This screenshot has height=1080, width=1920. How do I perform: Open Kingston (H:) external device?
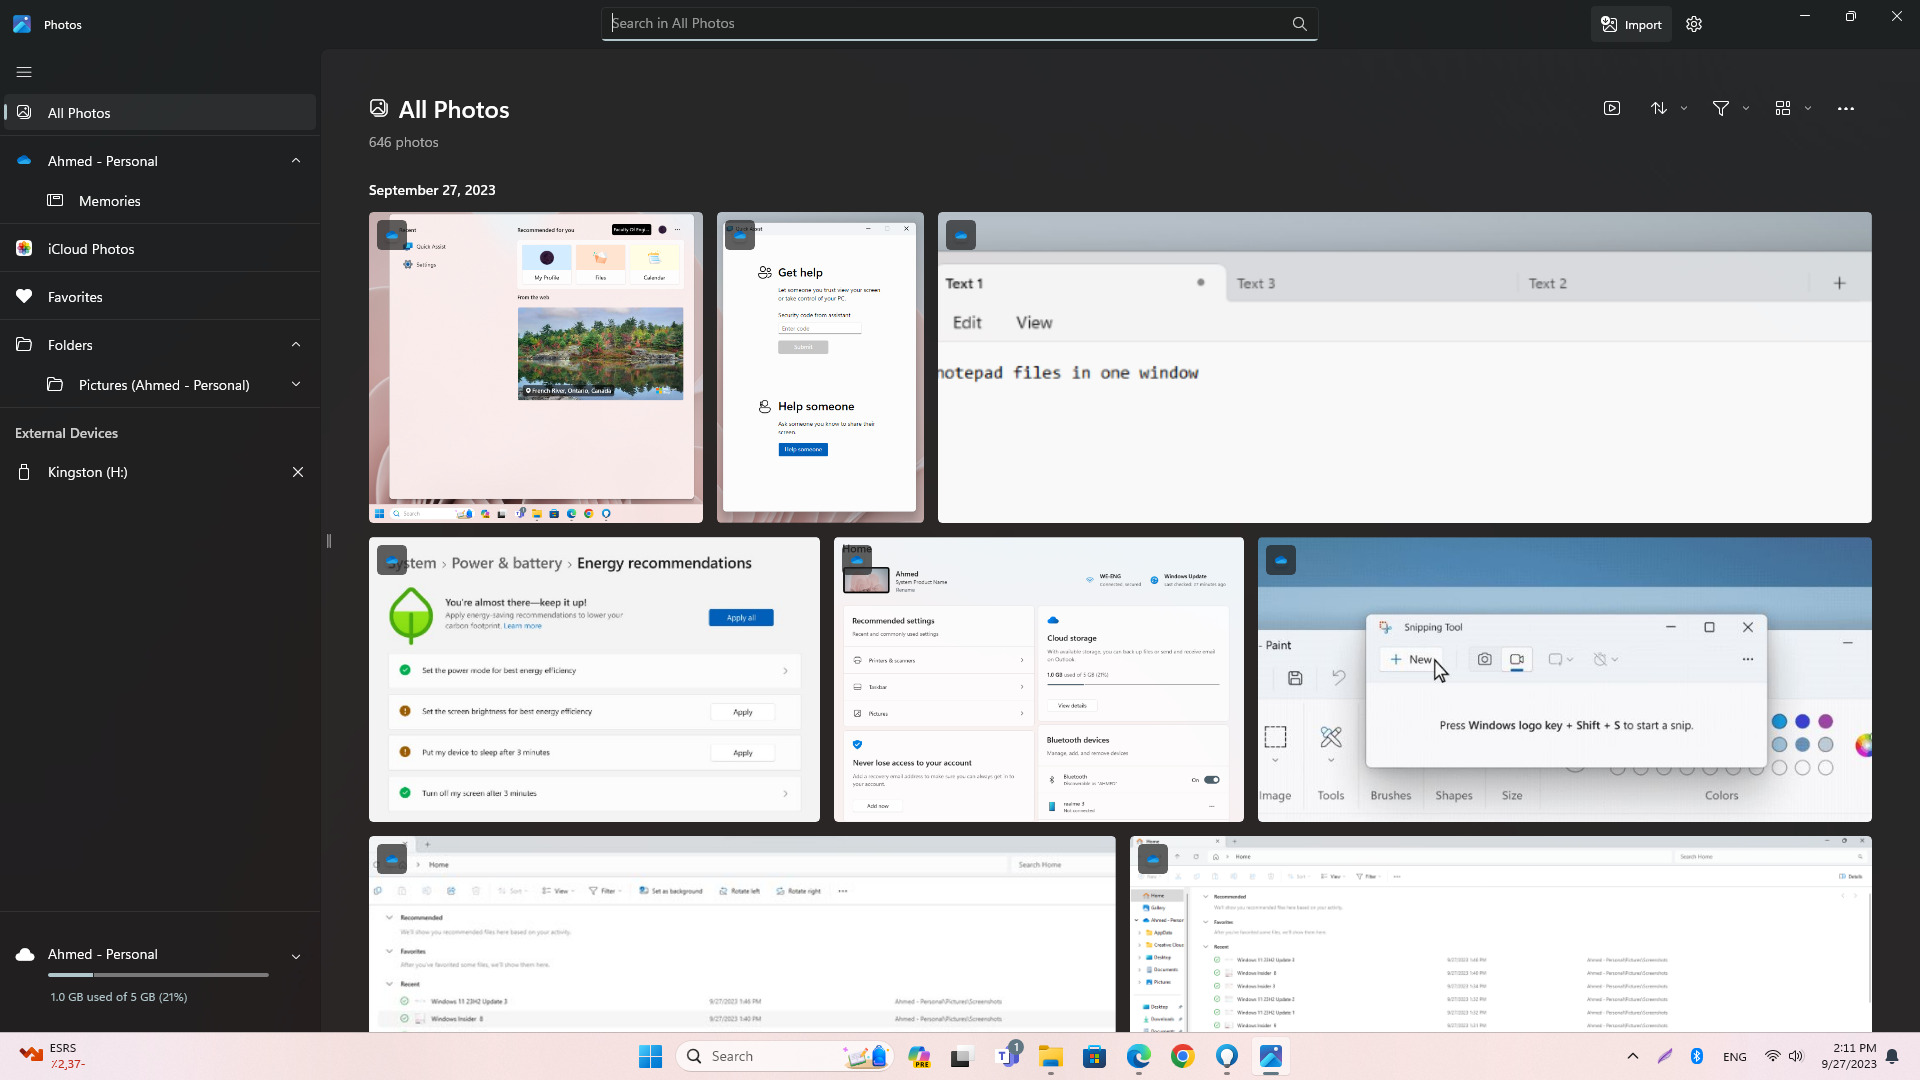coord(87,472)
